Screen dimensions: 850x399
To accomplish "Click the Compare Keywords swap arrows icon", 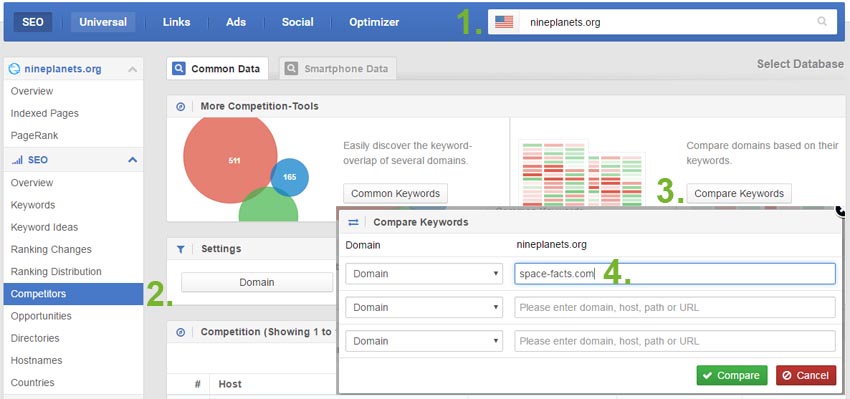I will [353, 222].
